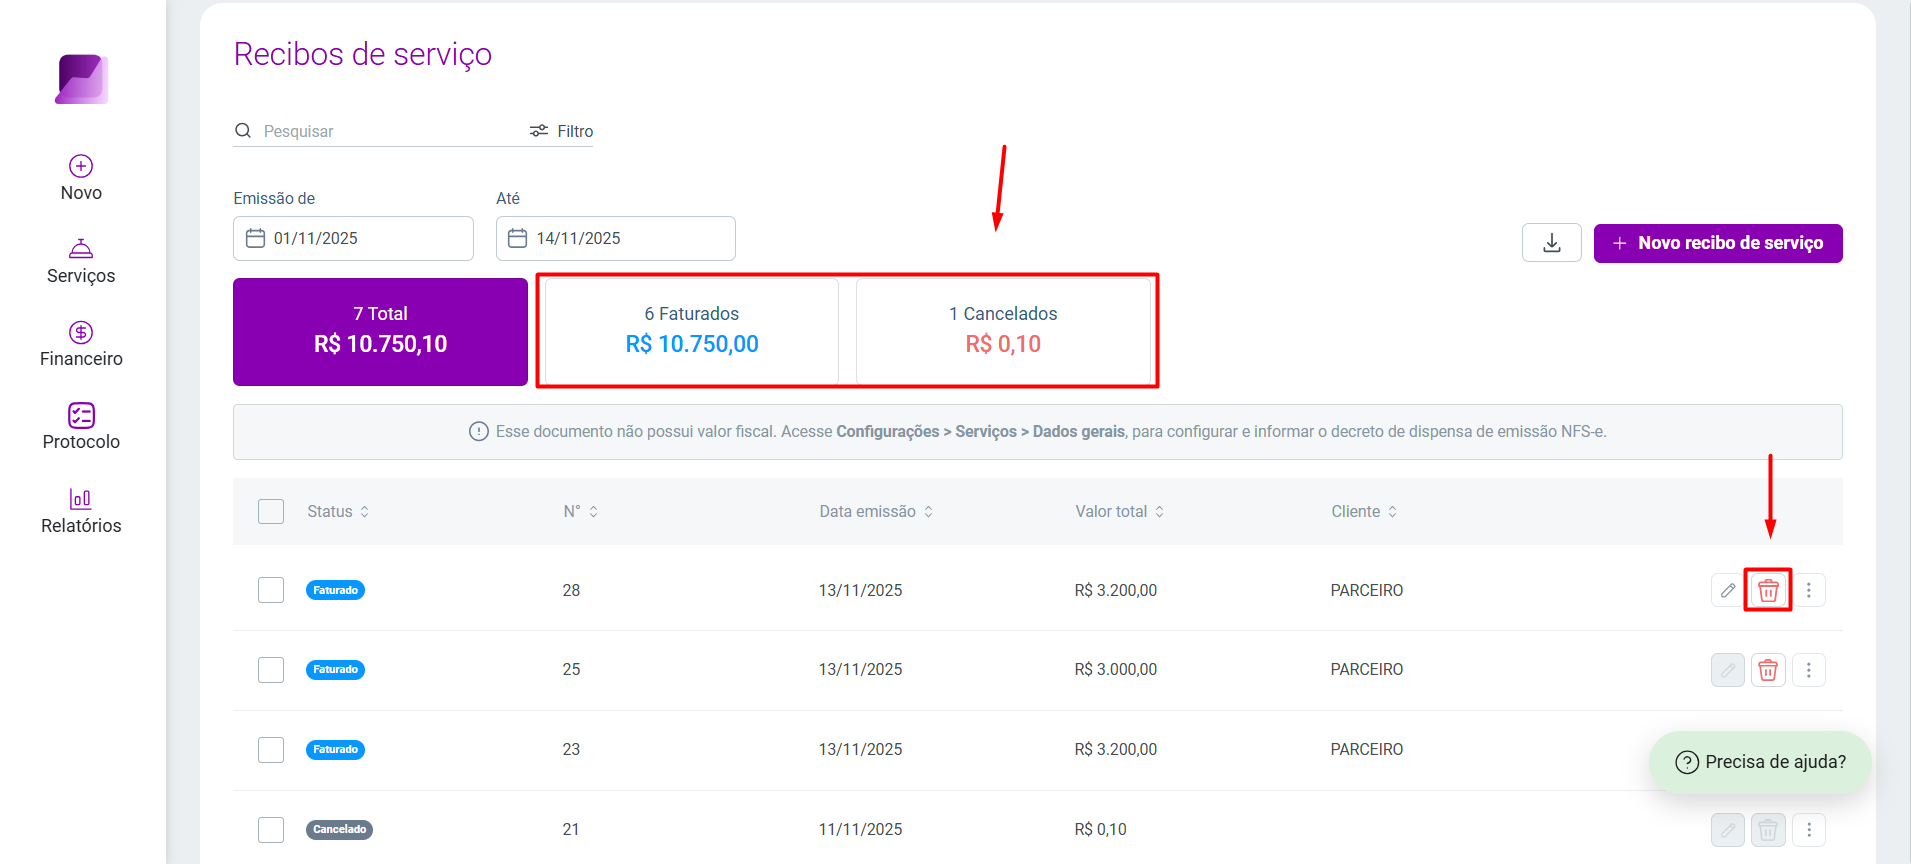Show the 6 Faturados summary card
Image resolution: width=1911 pixels, height=864 pixels.
click(x=692, y=331)
